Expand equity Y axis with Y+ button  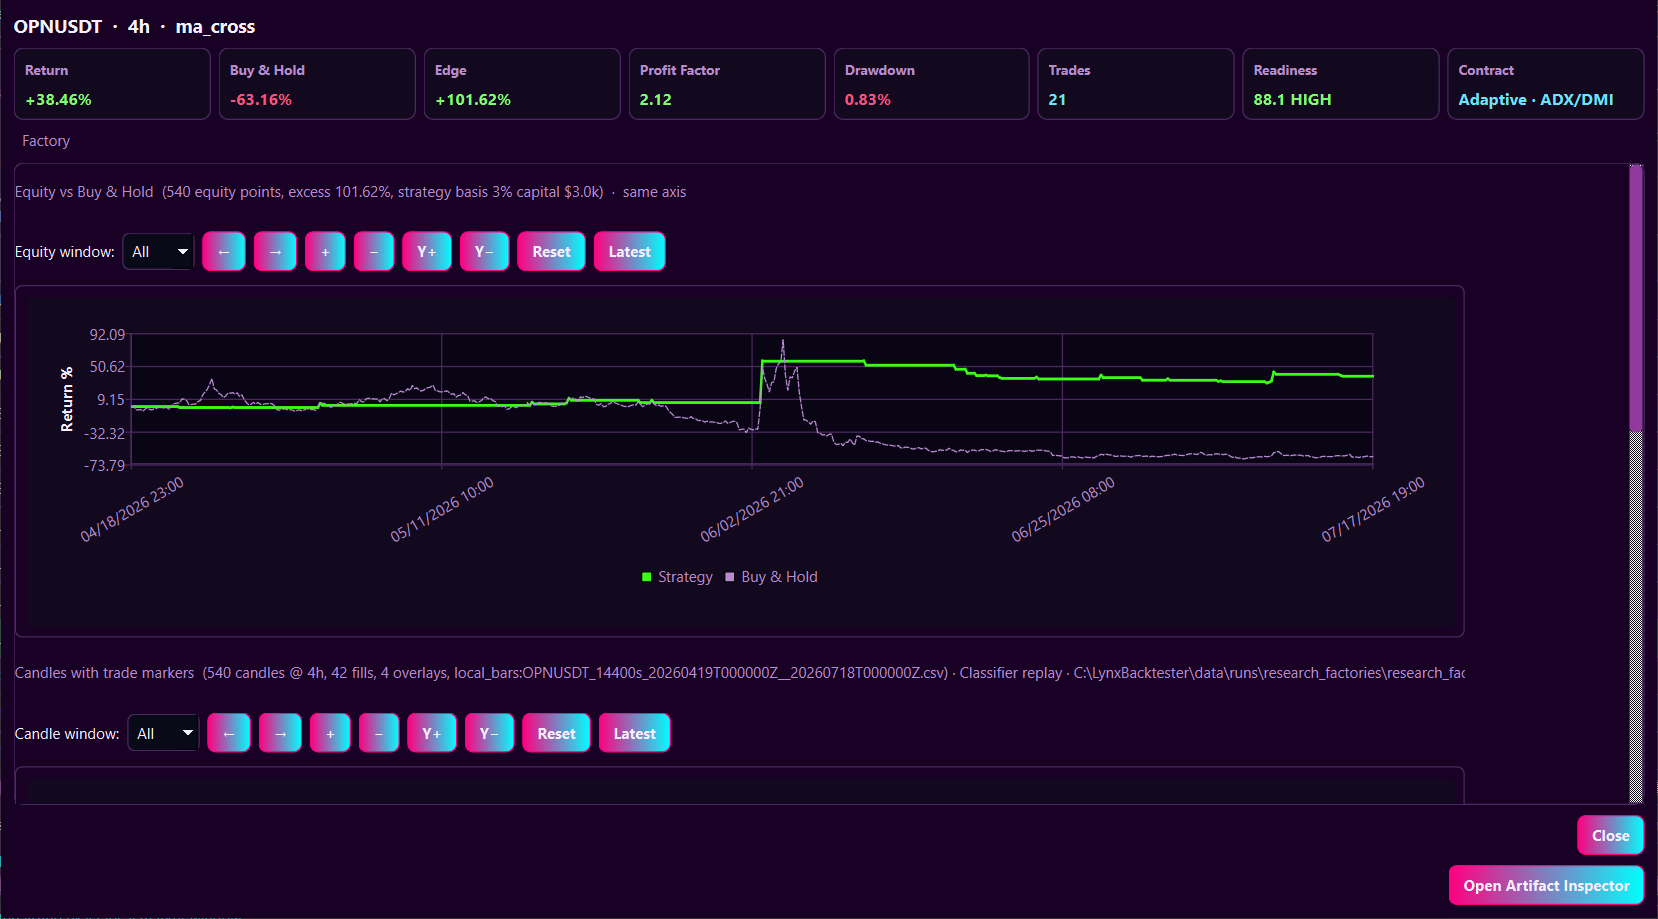click(x=427, y=252)
